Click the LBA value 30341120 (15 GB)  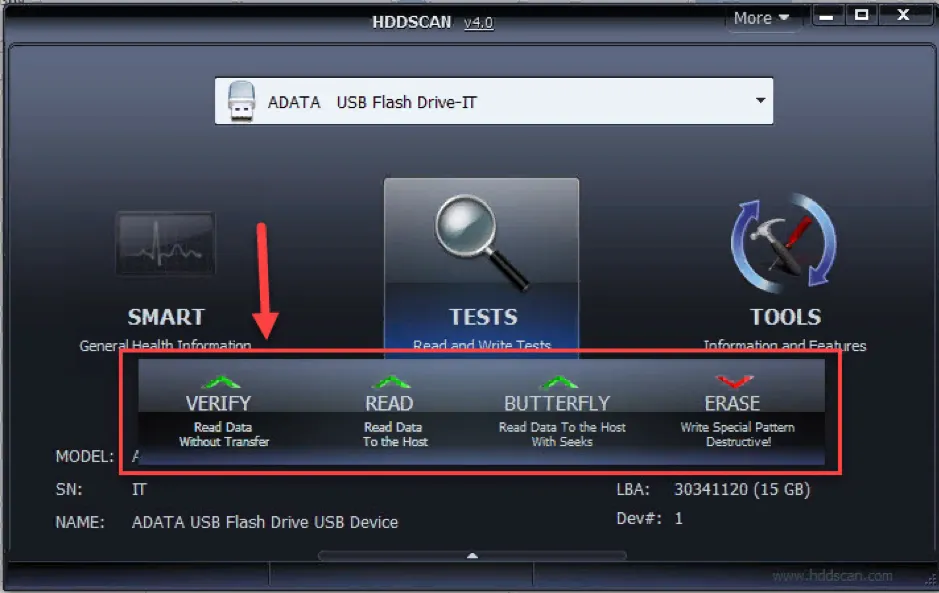pyautogui.click(x=742, y=489)
